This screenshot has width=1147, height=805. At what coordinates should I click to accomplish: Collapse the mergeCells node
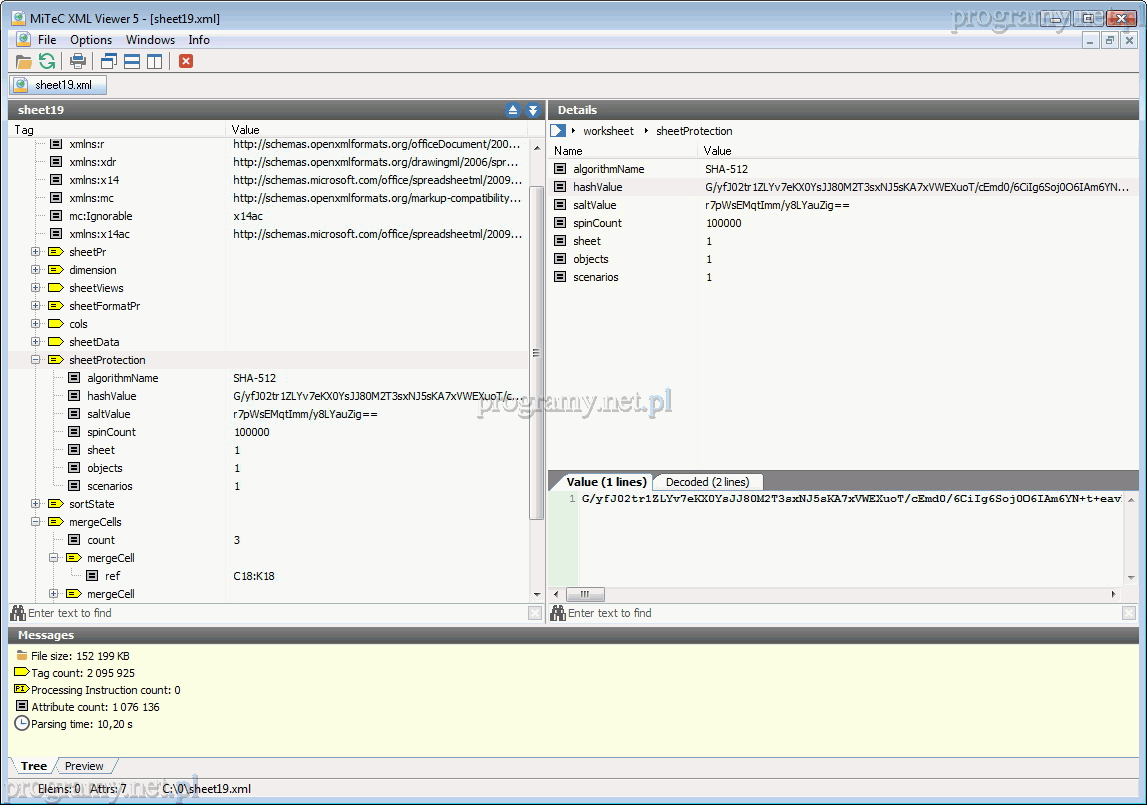coord(36,522)
